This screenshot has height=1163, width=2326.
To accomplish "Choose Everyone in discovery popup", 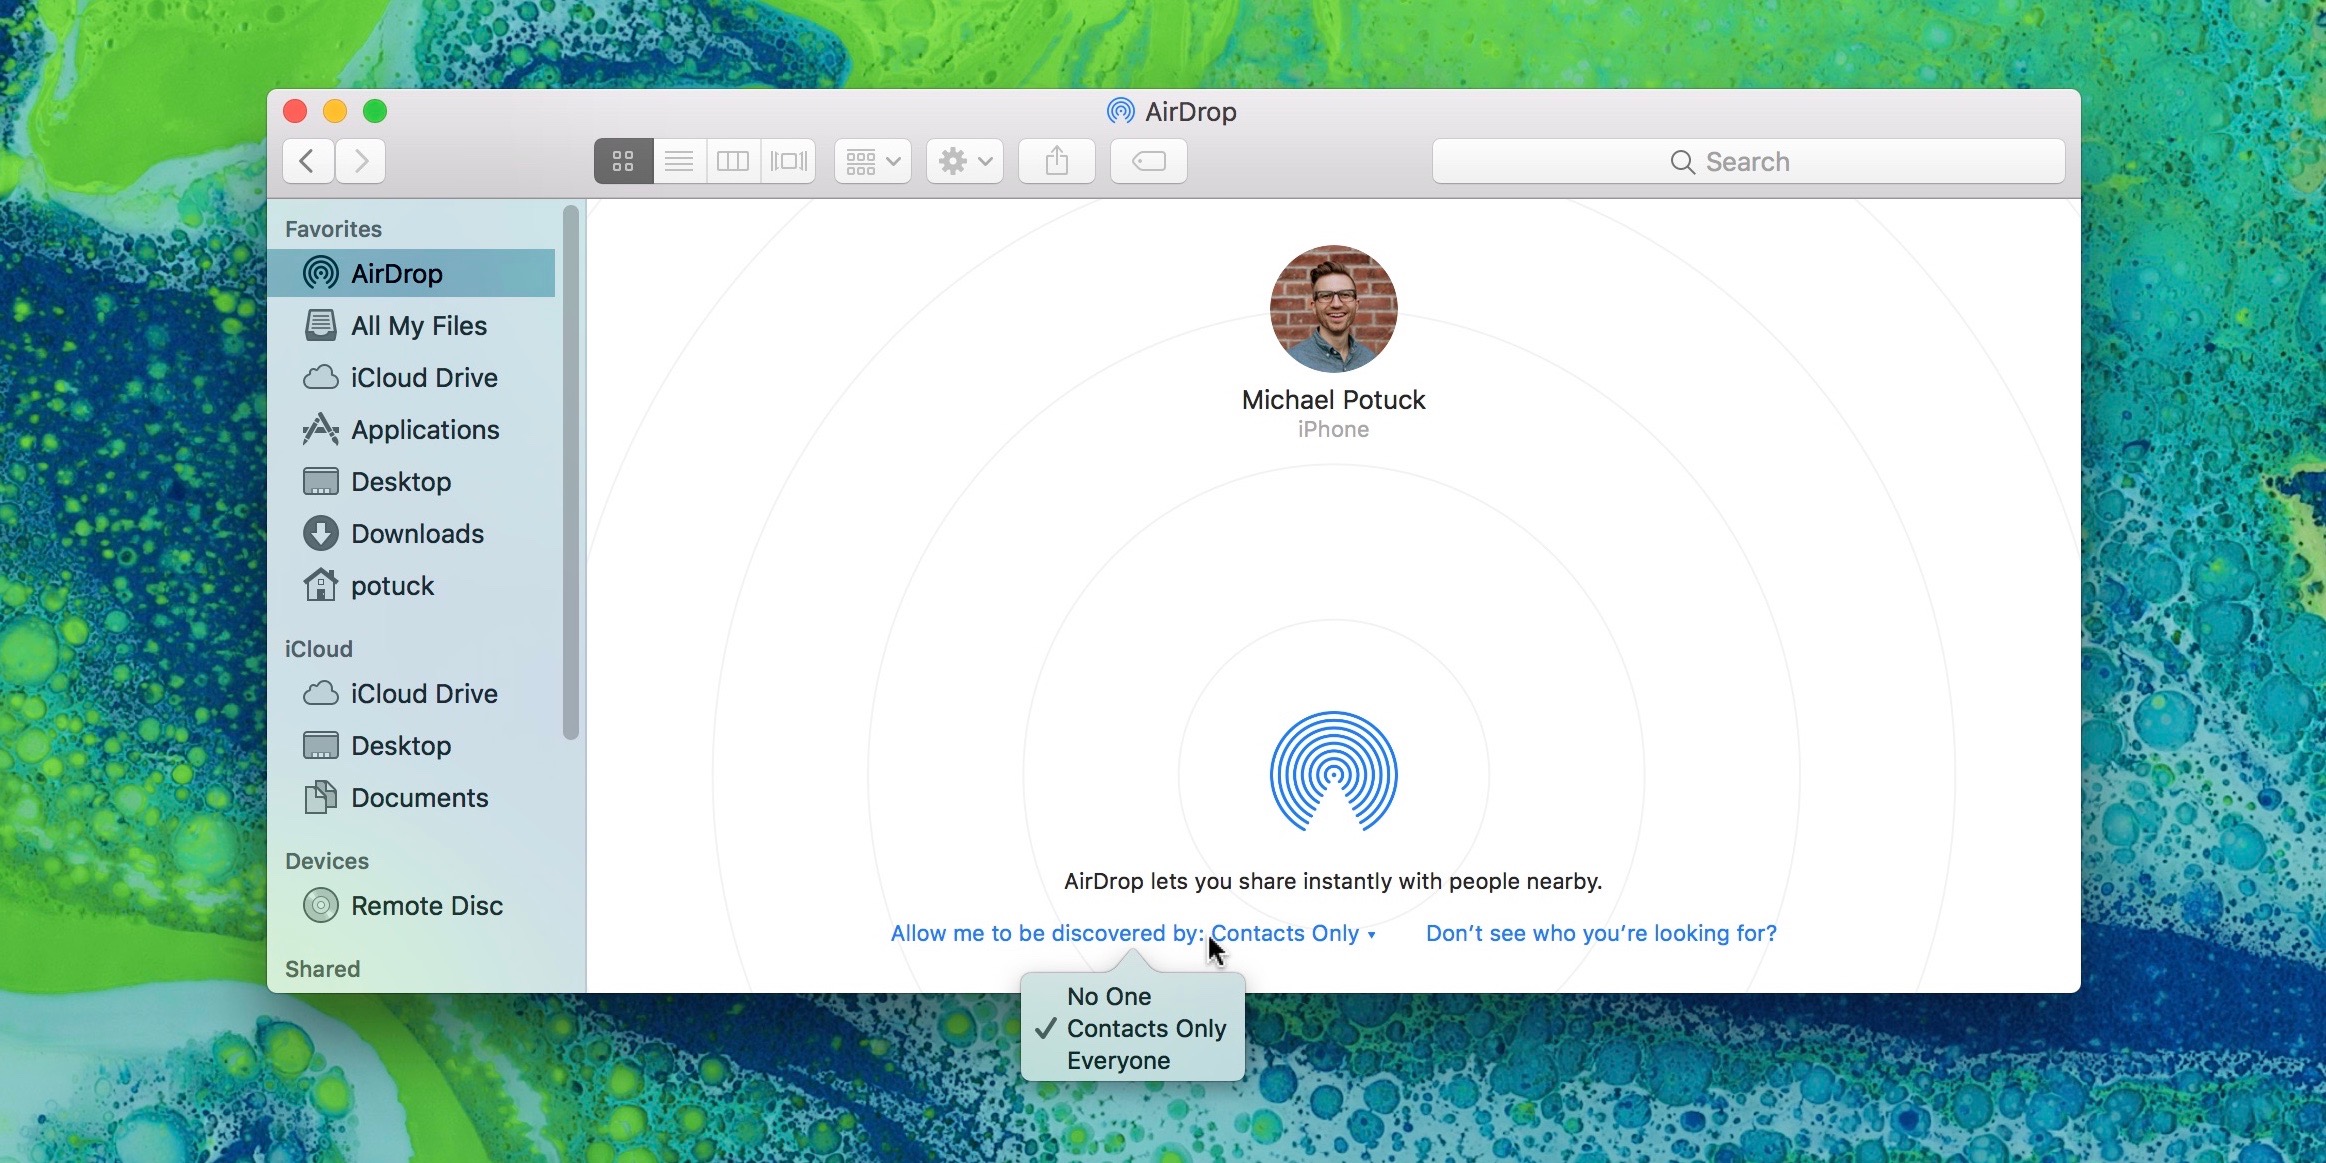I will 1118,1060.
